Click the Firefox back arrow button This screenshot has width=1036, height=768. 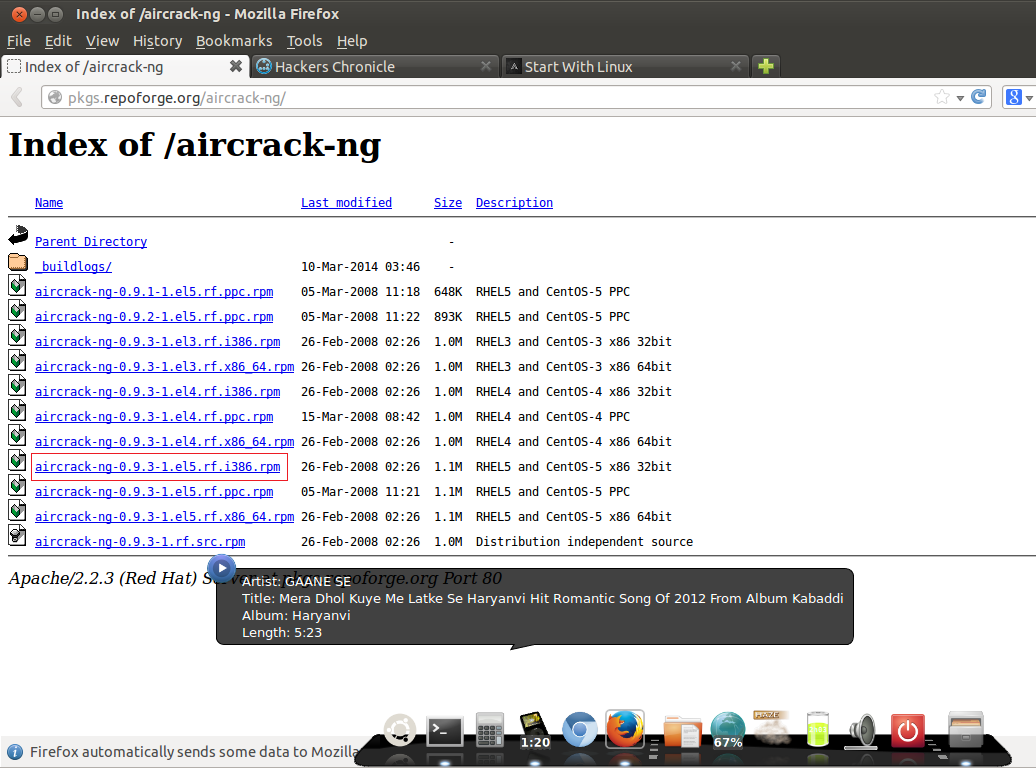(18, 98)
